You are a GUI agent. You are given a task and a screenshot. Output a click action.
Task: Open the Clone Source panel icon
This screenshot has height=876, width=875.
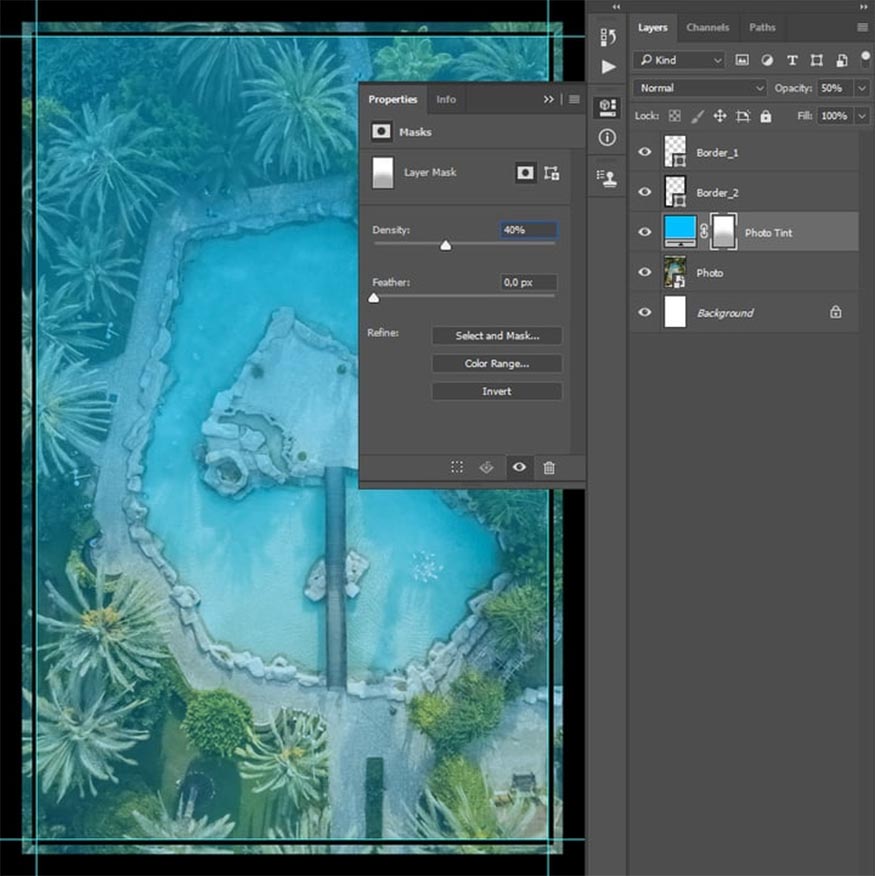click(607, 178)
